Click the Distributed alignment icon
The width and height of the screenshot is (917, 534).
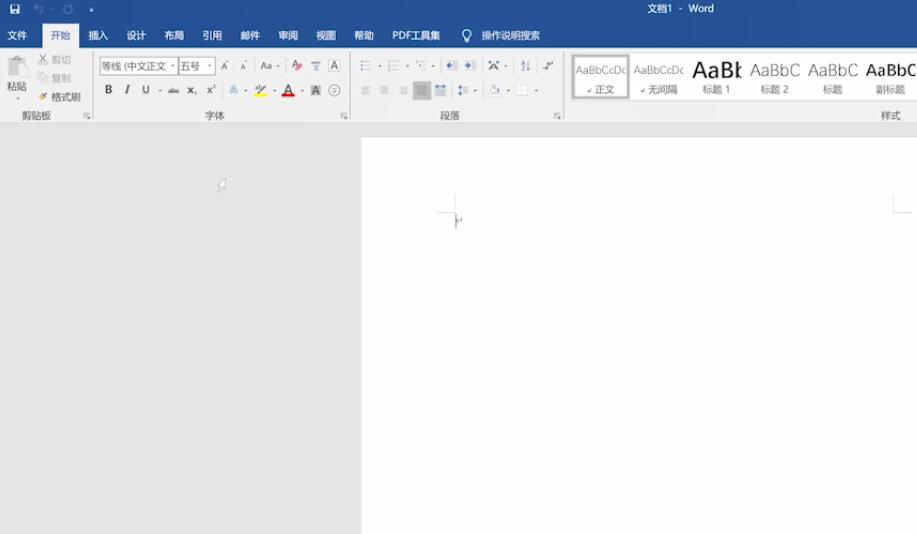tap(440, 90)
